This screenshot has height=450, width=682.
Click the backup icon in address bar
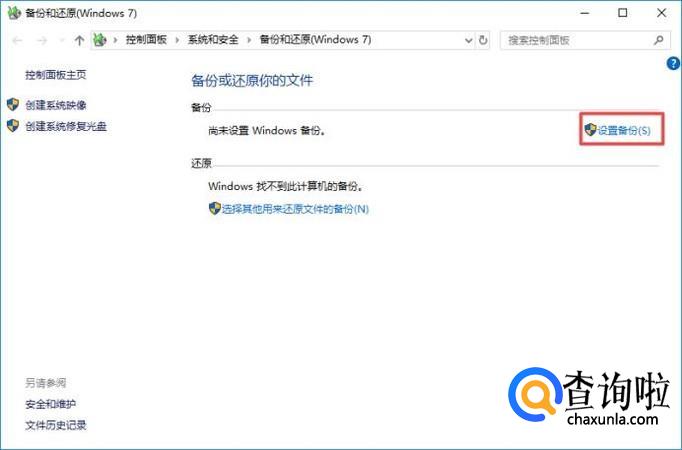pos(100,40)
